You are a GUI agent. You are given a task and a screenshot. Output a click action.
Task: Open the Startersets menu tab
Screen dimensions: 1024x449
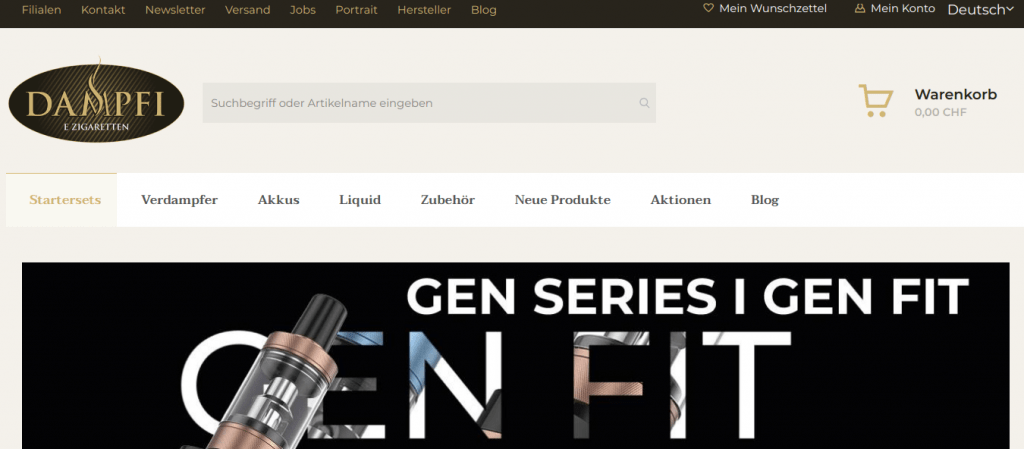tap(65, 200)
